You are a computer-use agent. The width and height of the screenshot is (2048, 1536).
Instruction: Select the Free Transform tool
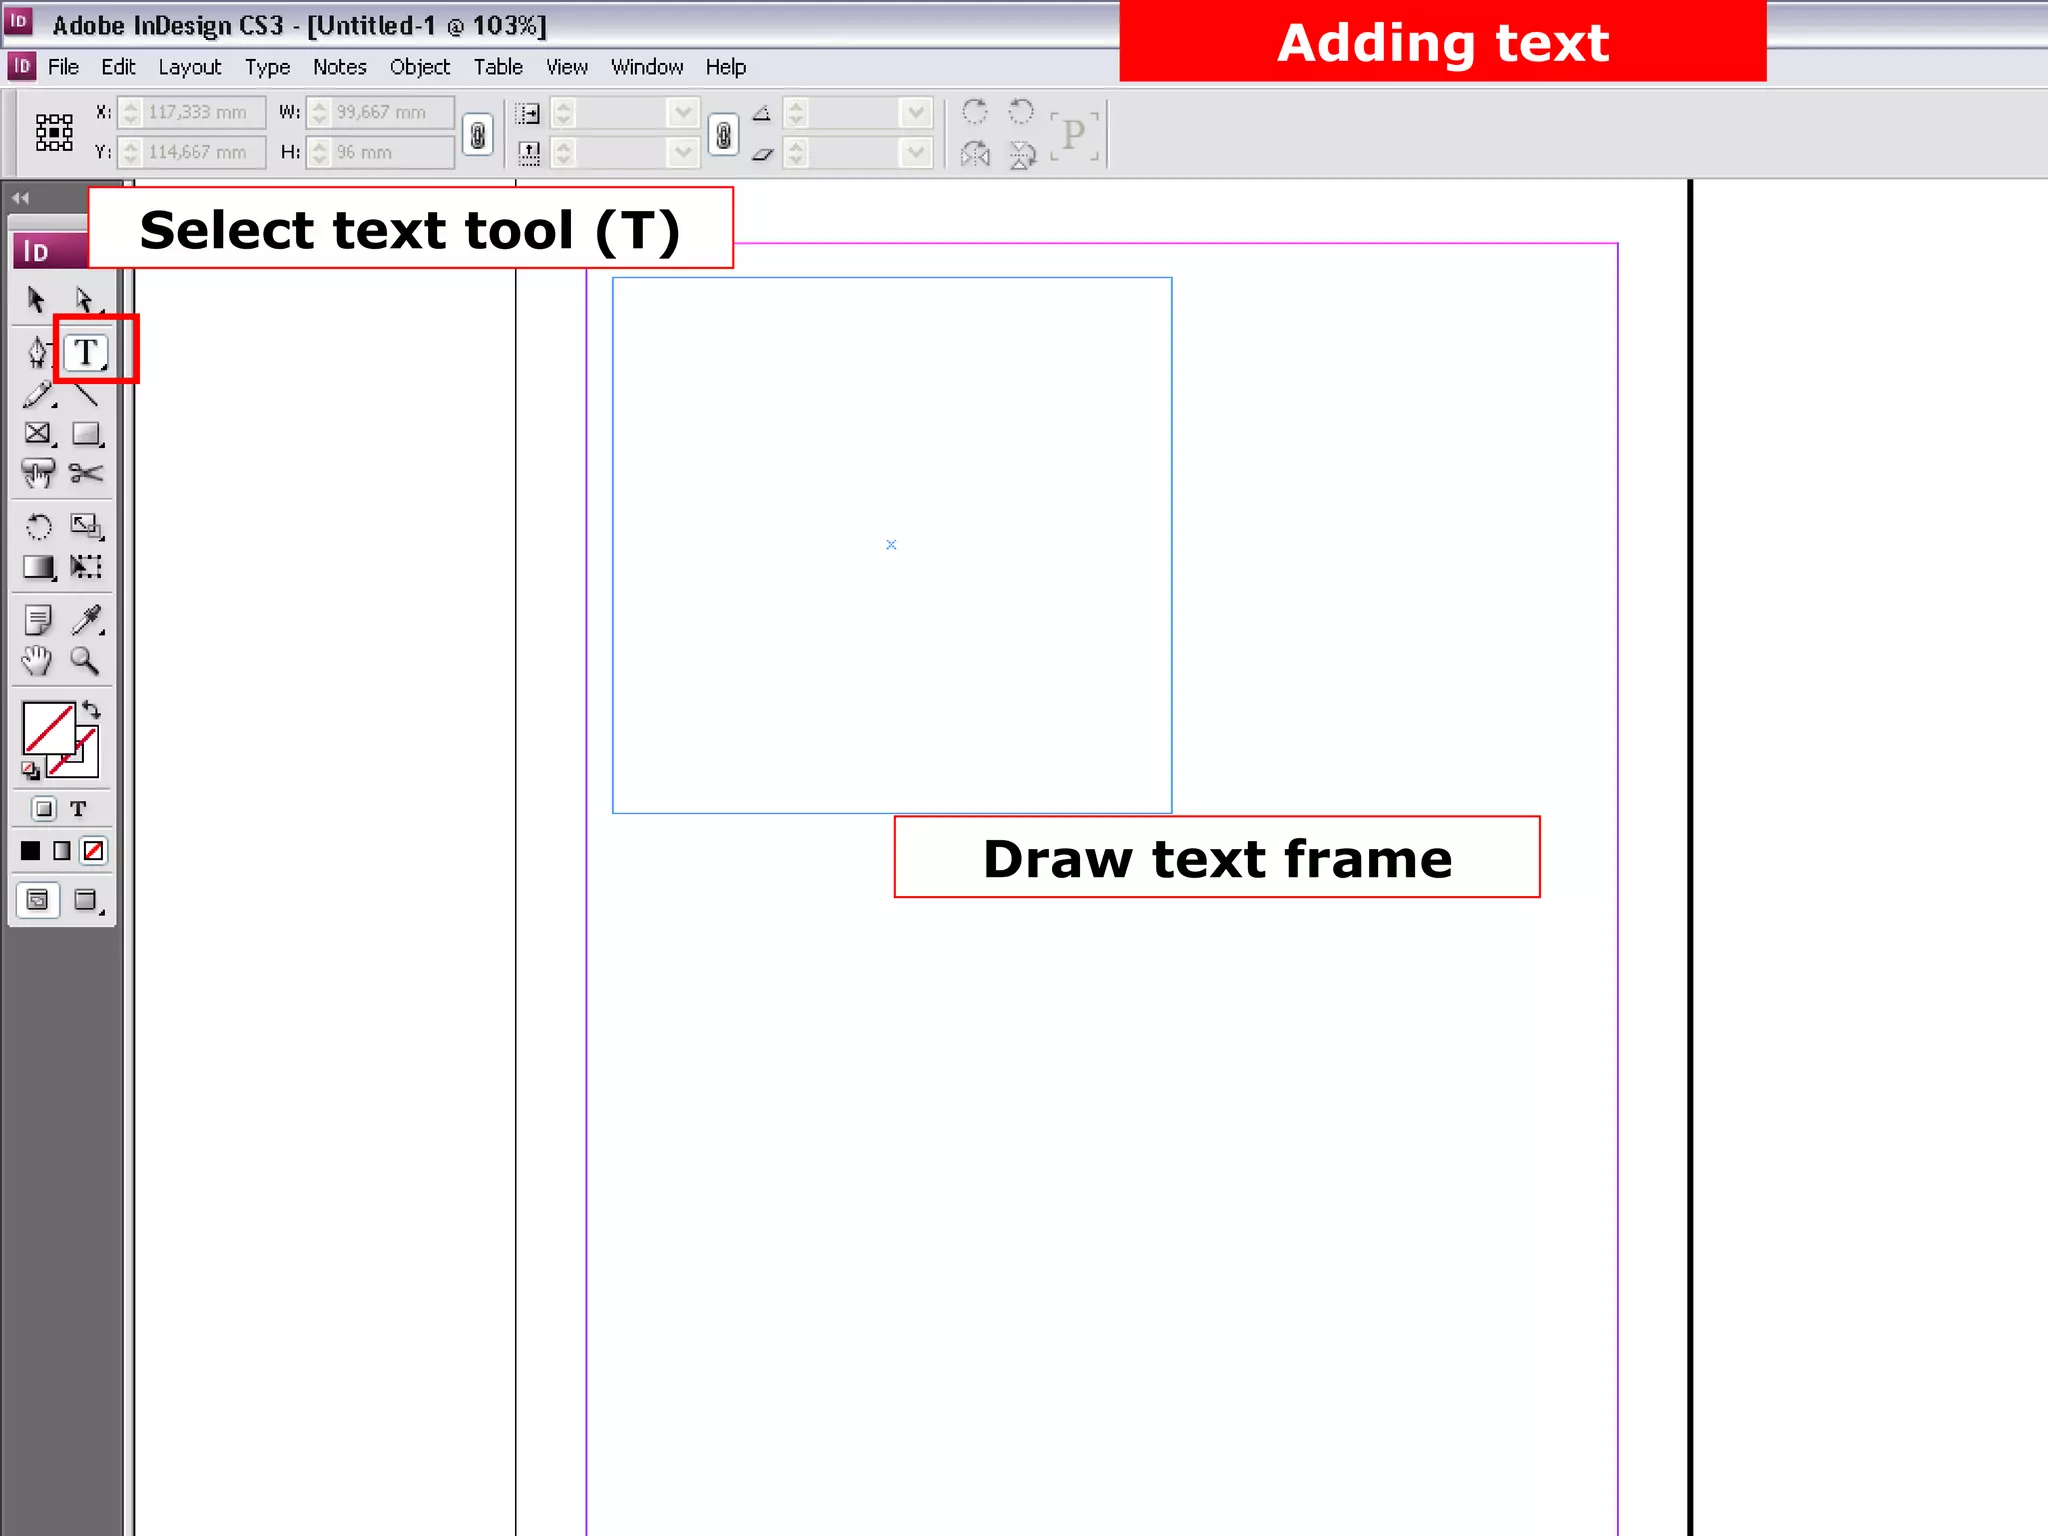tap(86, 567)
